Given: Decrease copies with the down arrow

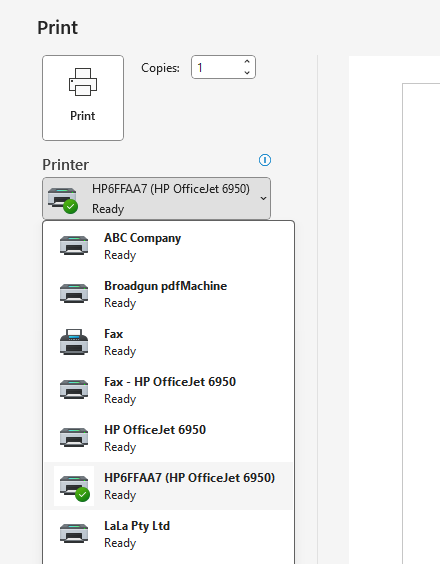Looking at the screenshot, I should click(247, 72).
